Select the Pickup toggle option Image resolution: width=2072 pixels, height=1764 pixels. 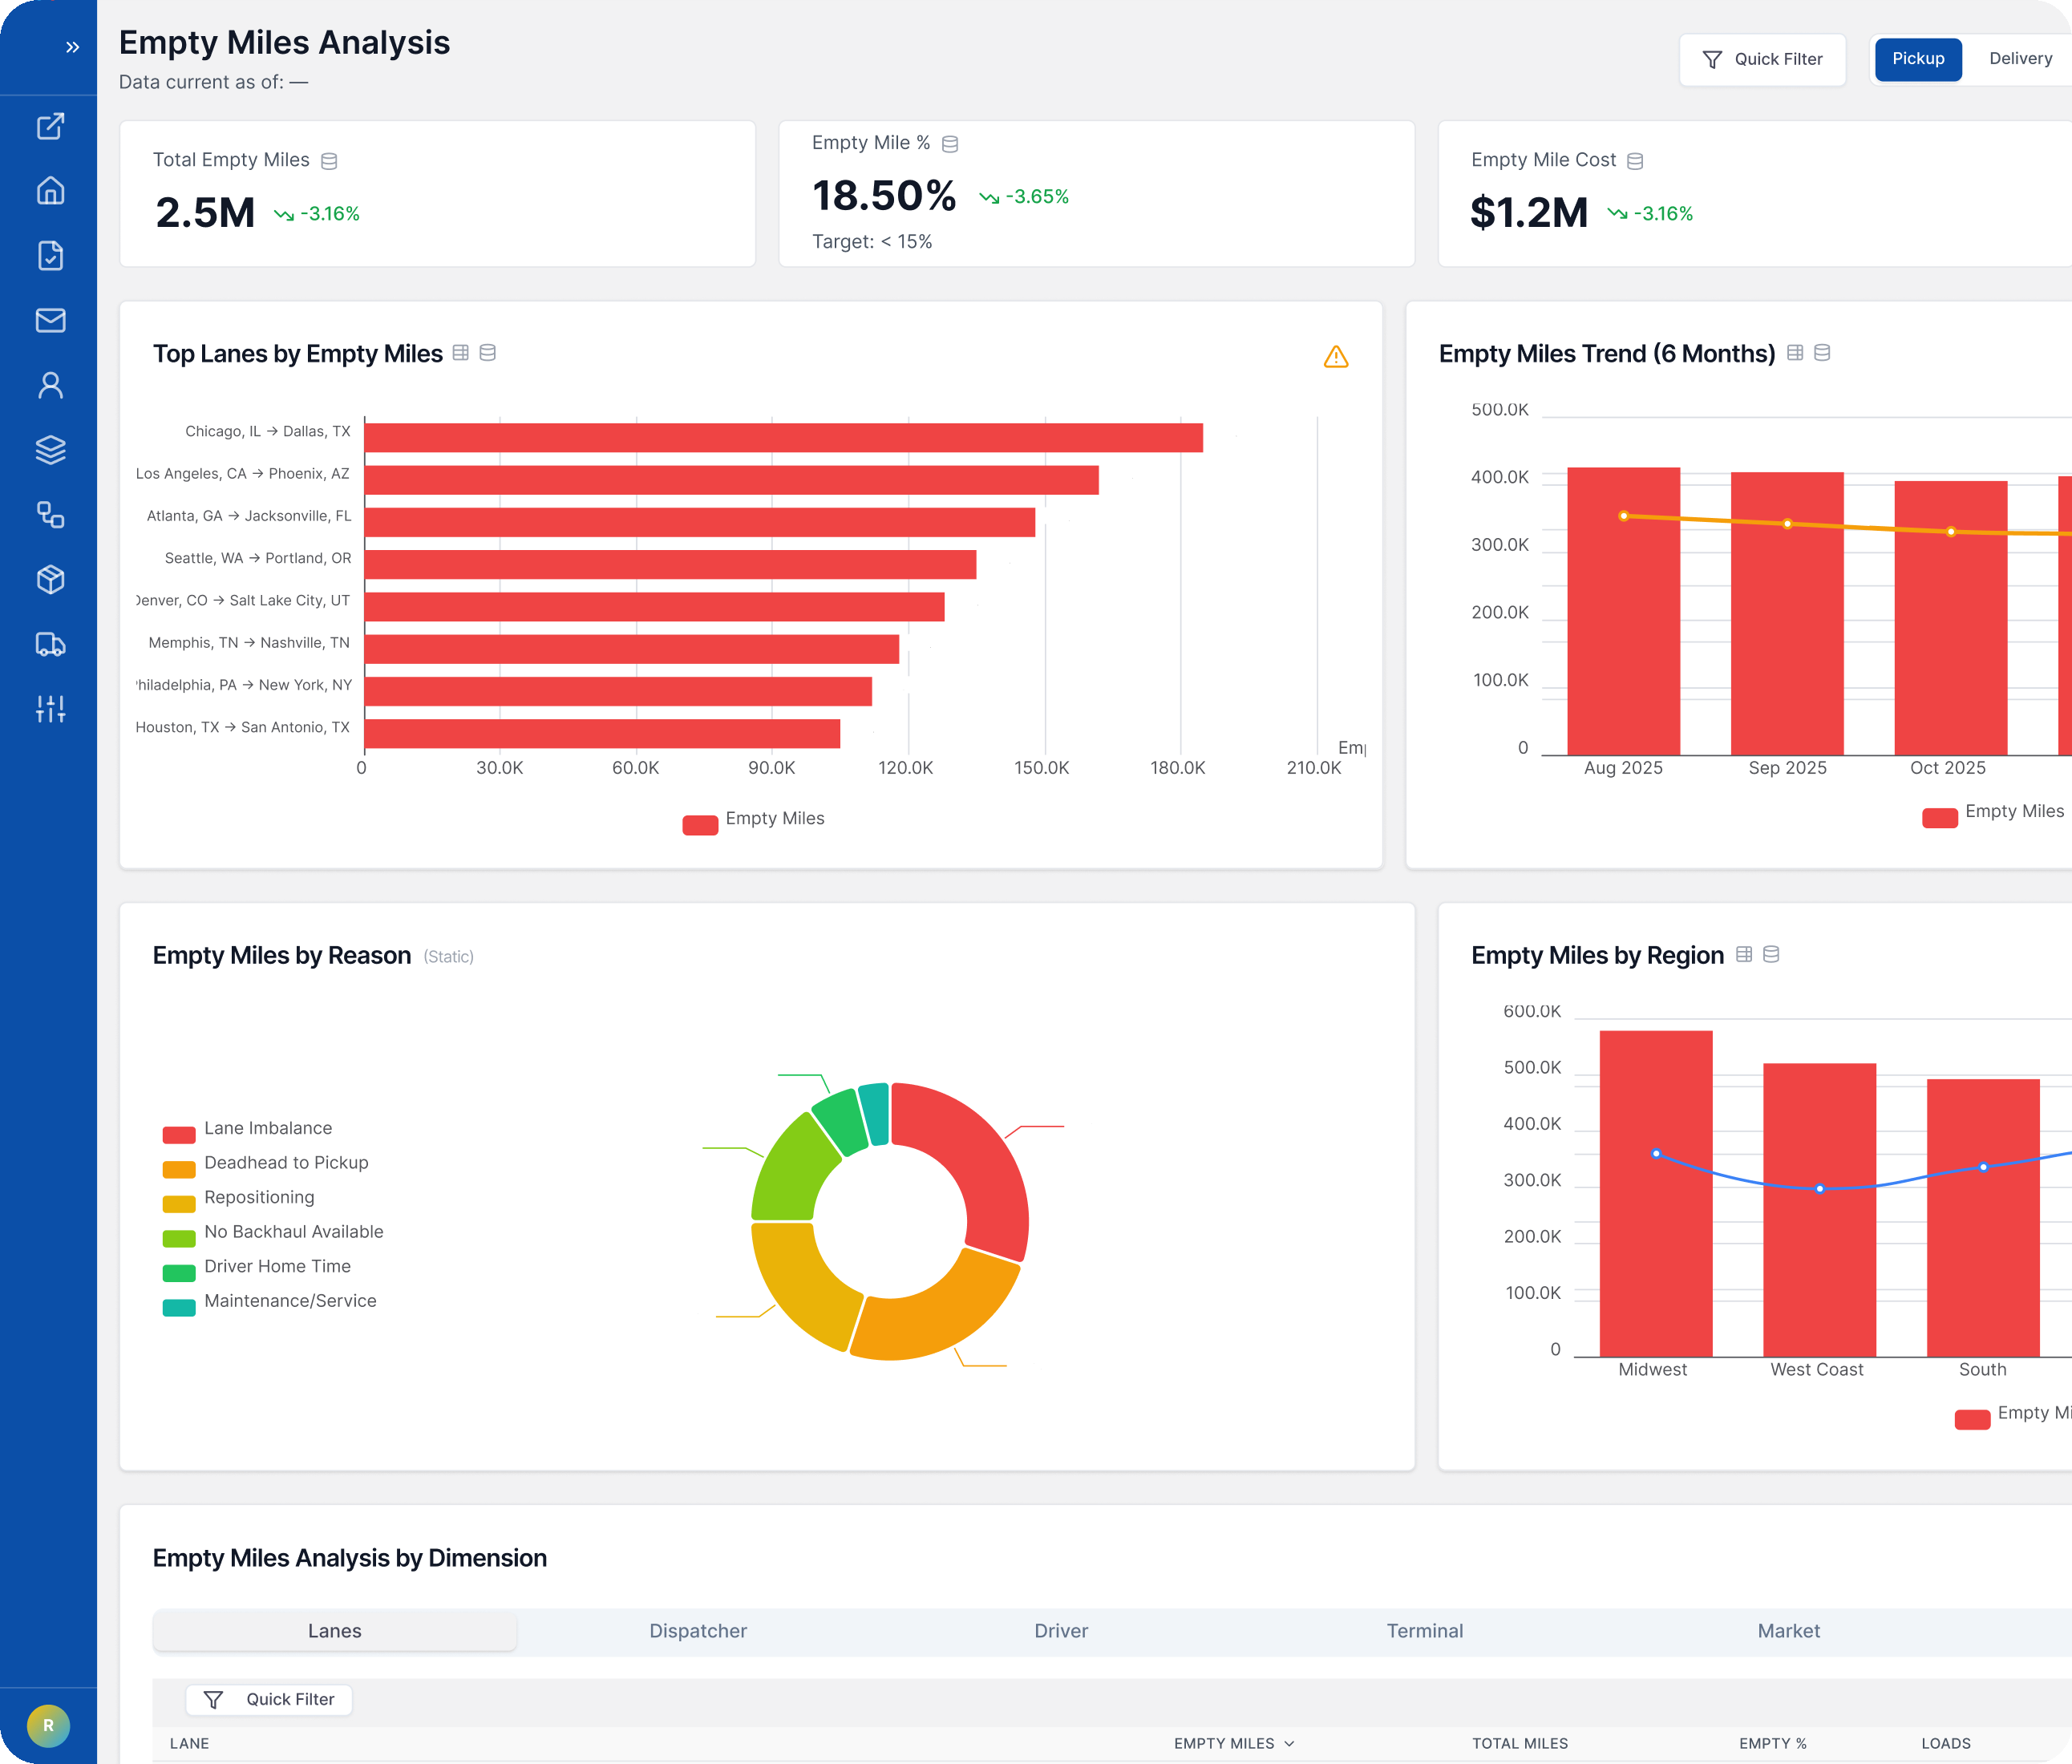[x=1917, y=59]
